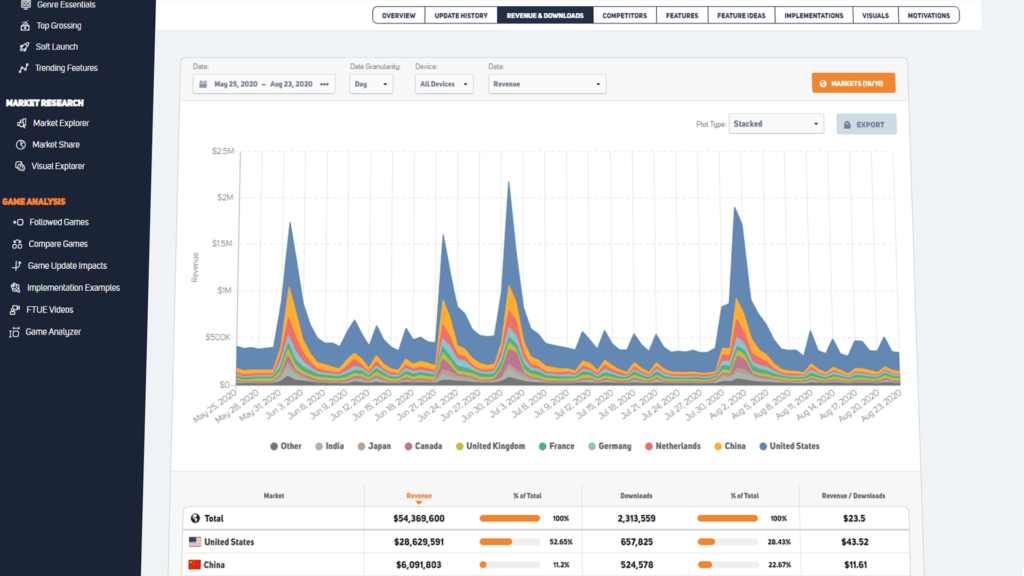
Task: Open the Visual Explorer tool
Action: (18, 165)
